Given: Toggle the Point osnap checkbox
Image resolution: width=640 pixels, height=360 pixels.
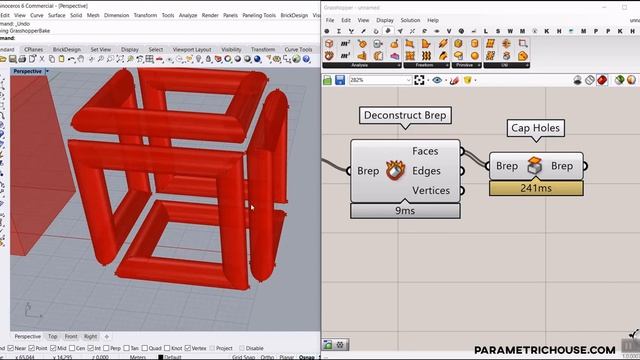Looking at the screenshot, I should (31, 348).
